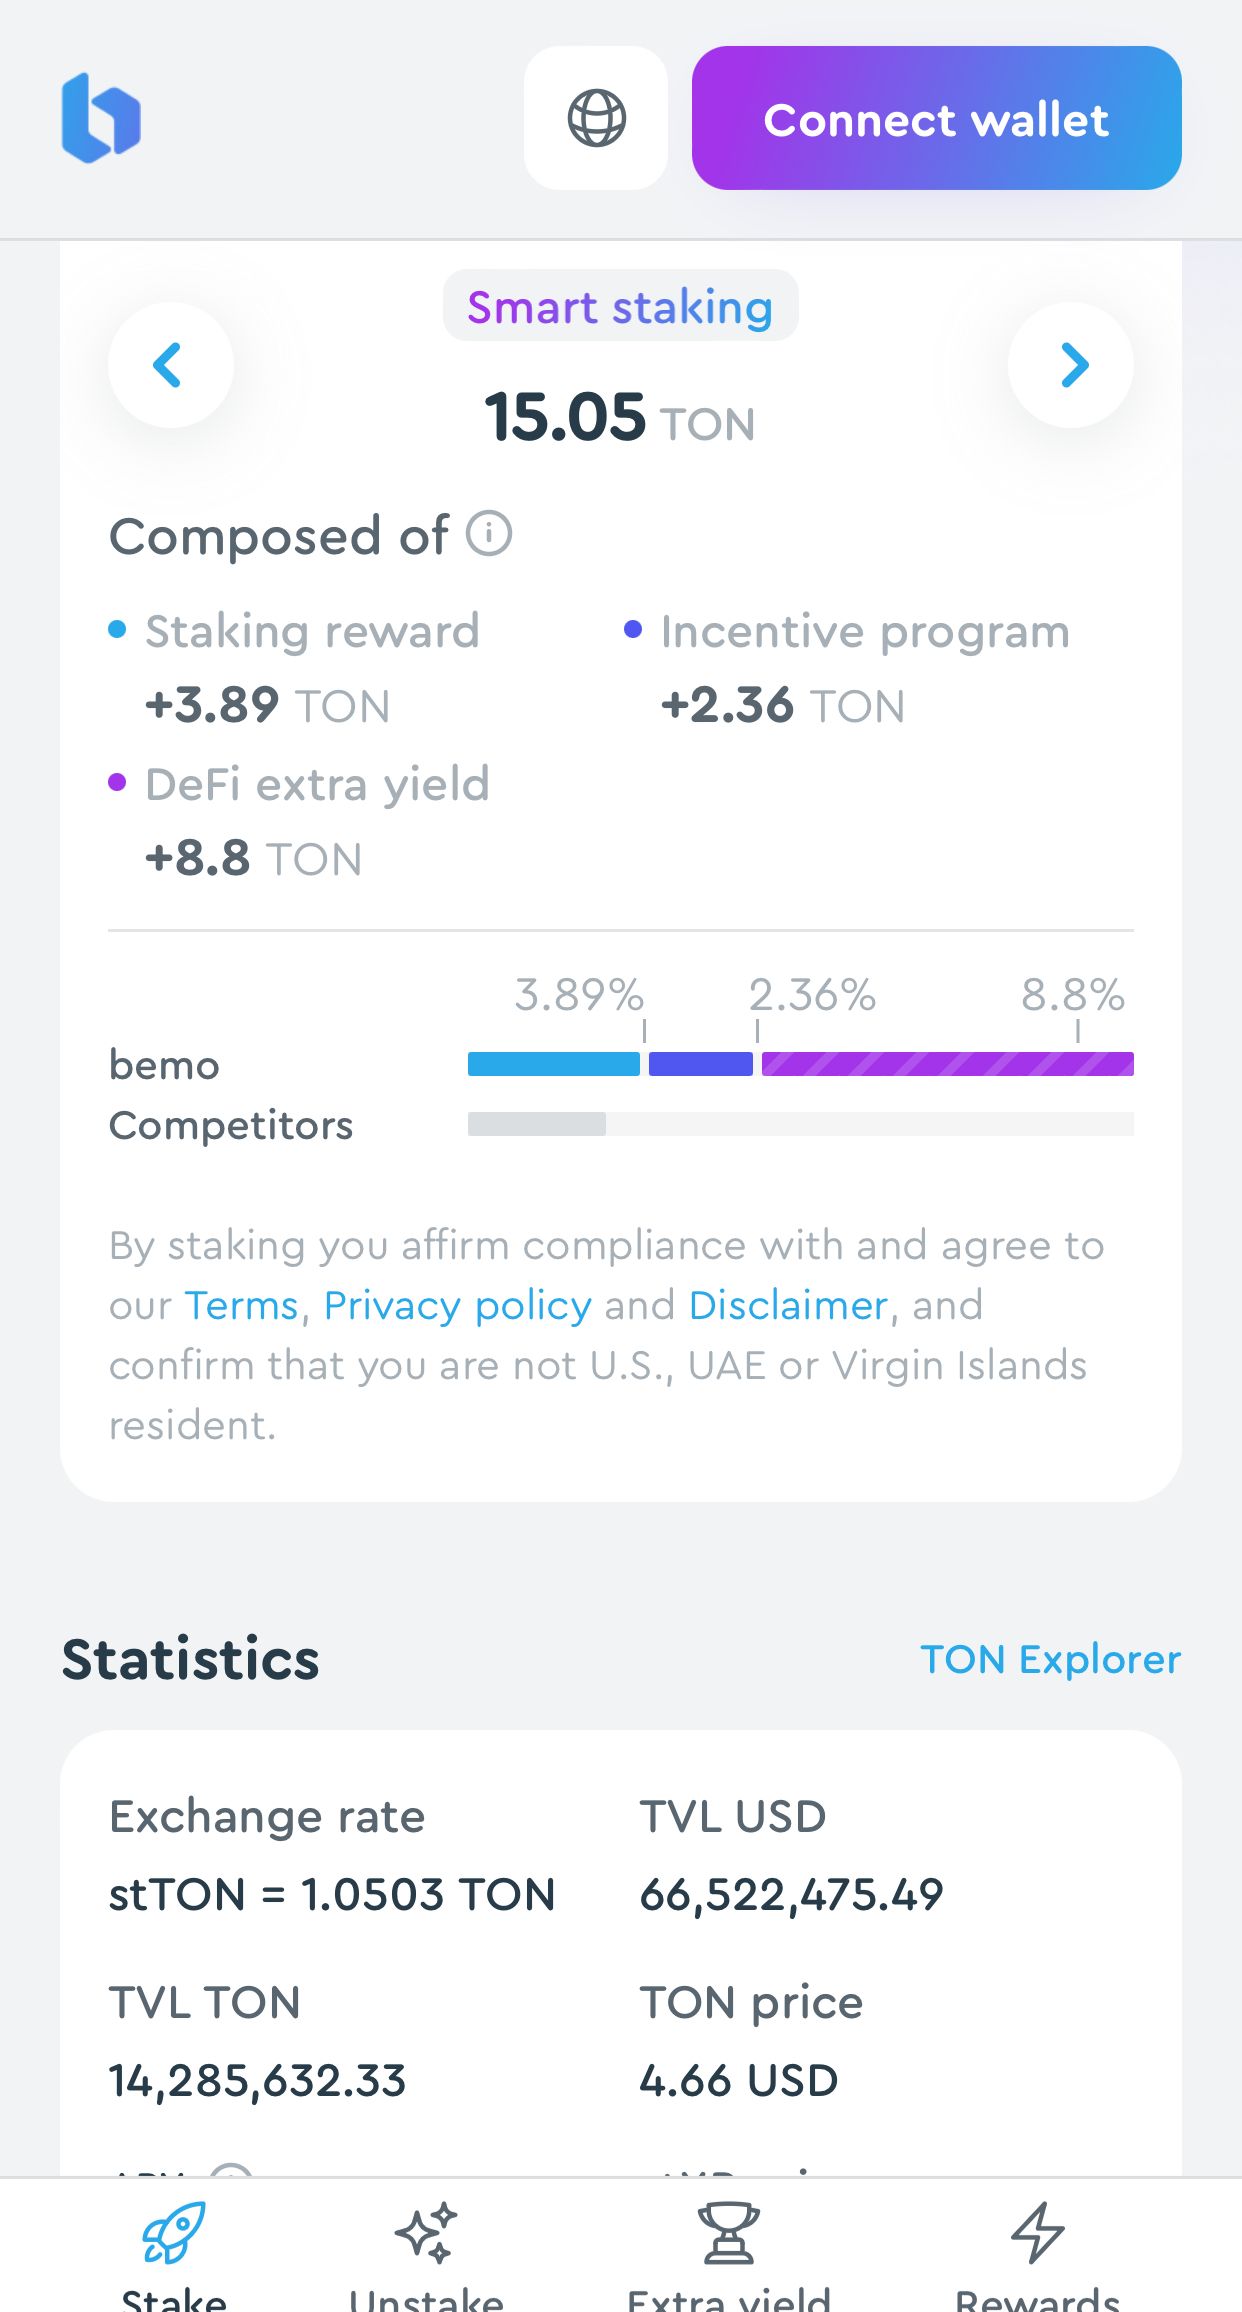
Task: Open the TON Explorer link
Action: click(x=1050, y=1659)
